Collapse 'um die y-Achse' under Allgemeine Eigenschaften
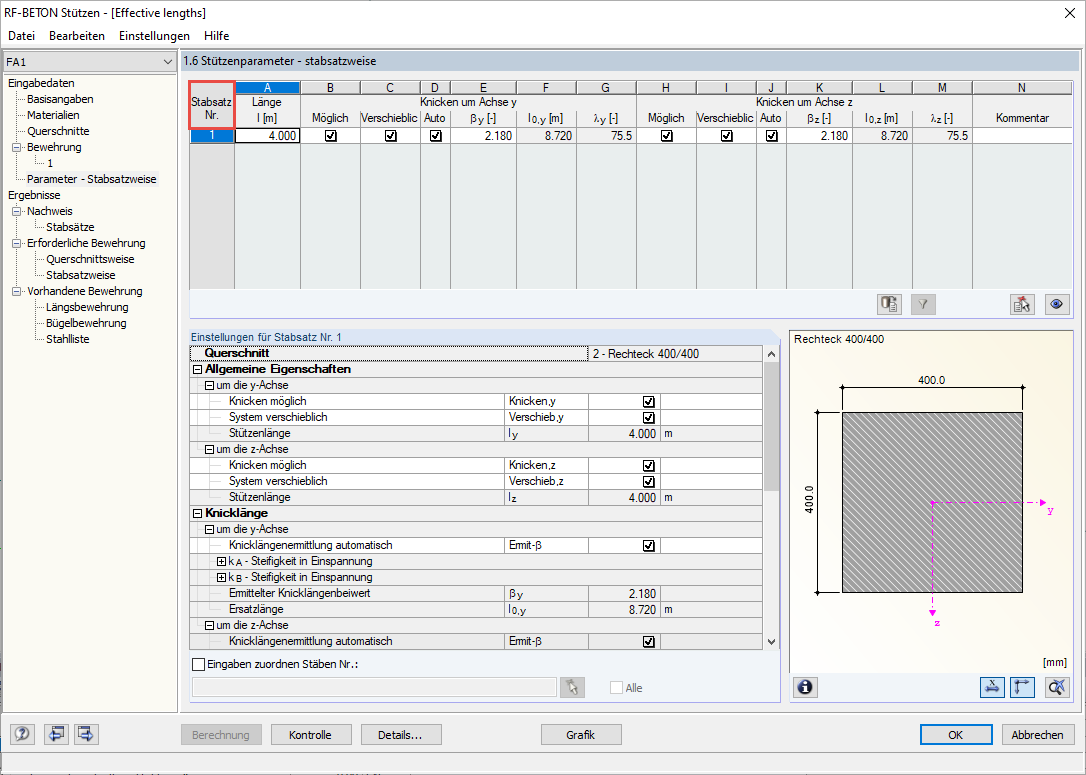This screenshot has width=1086, height=775. tap(209, 386)
